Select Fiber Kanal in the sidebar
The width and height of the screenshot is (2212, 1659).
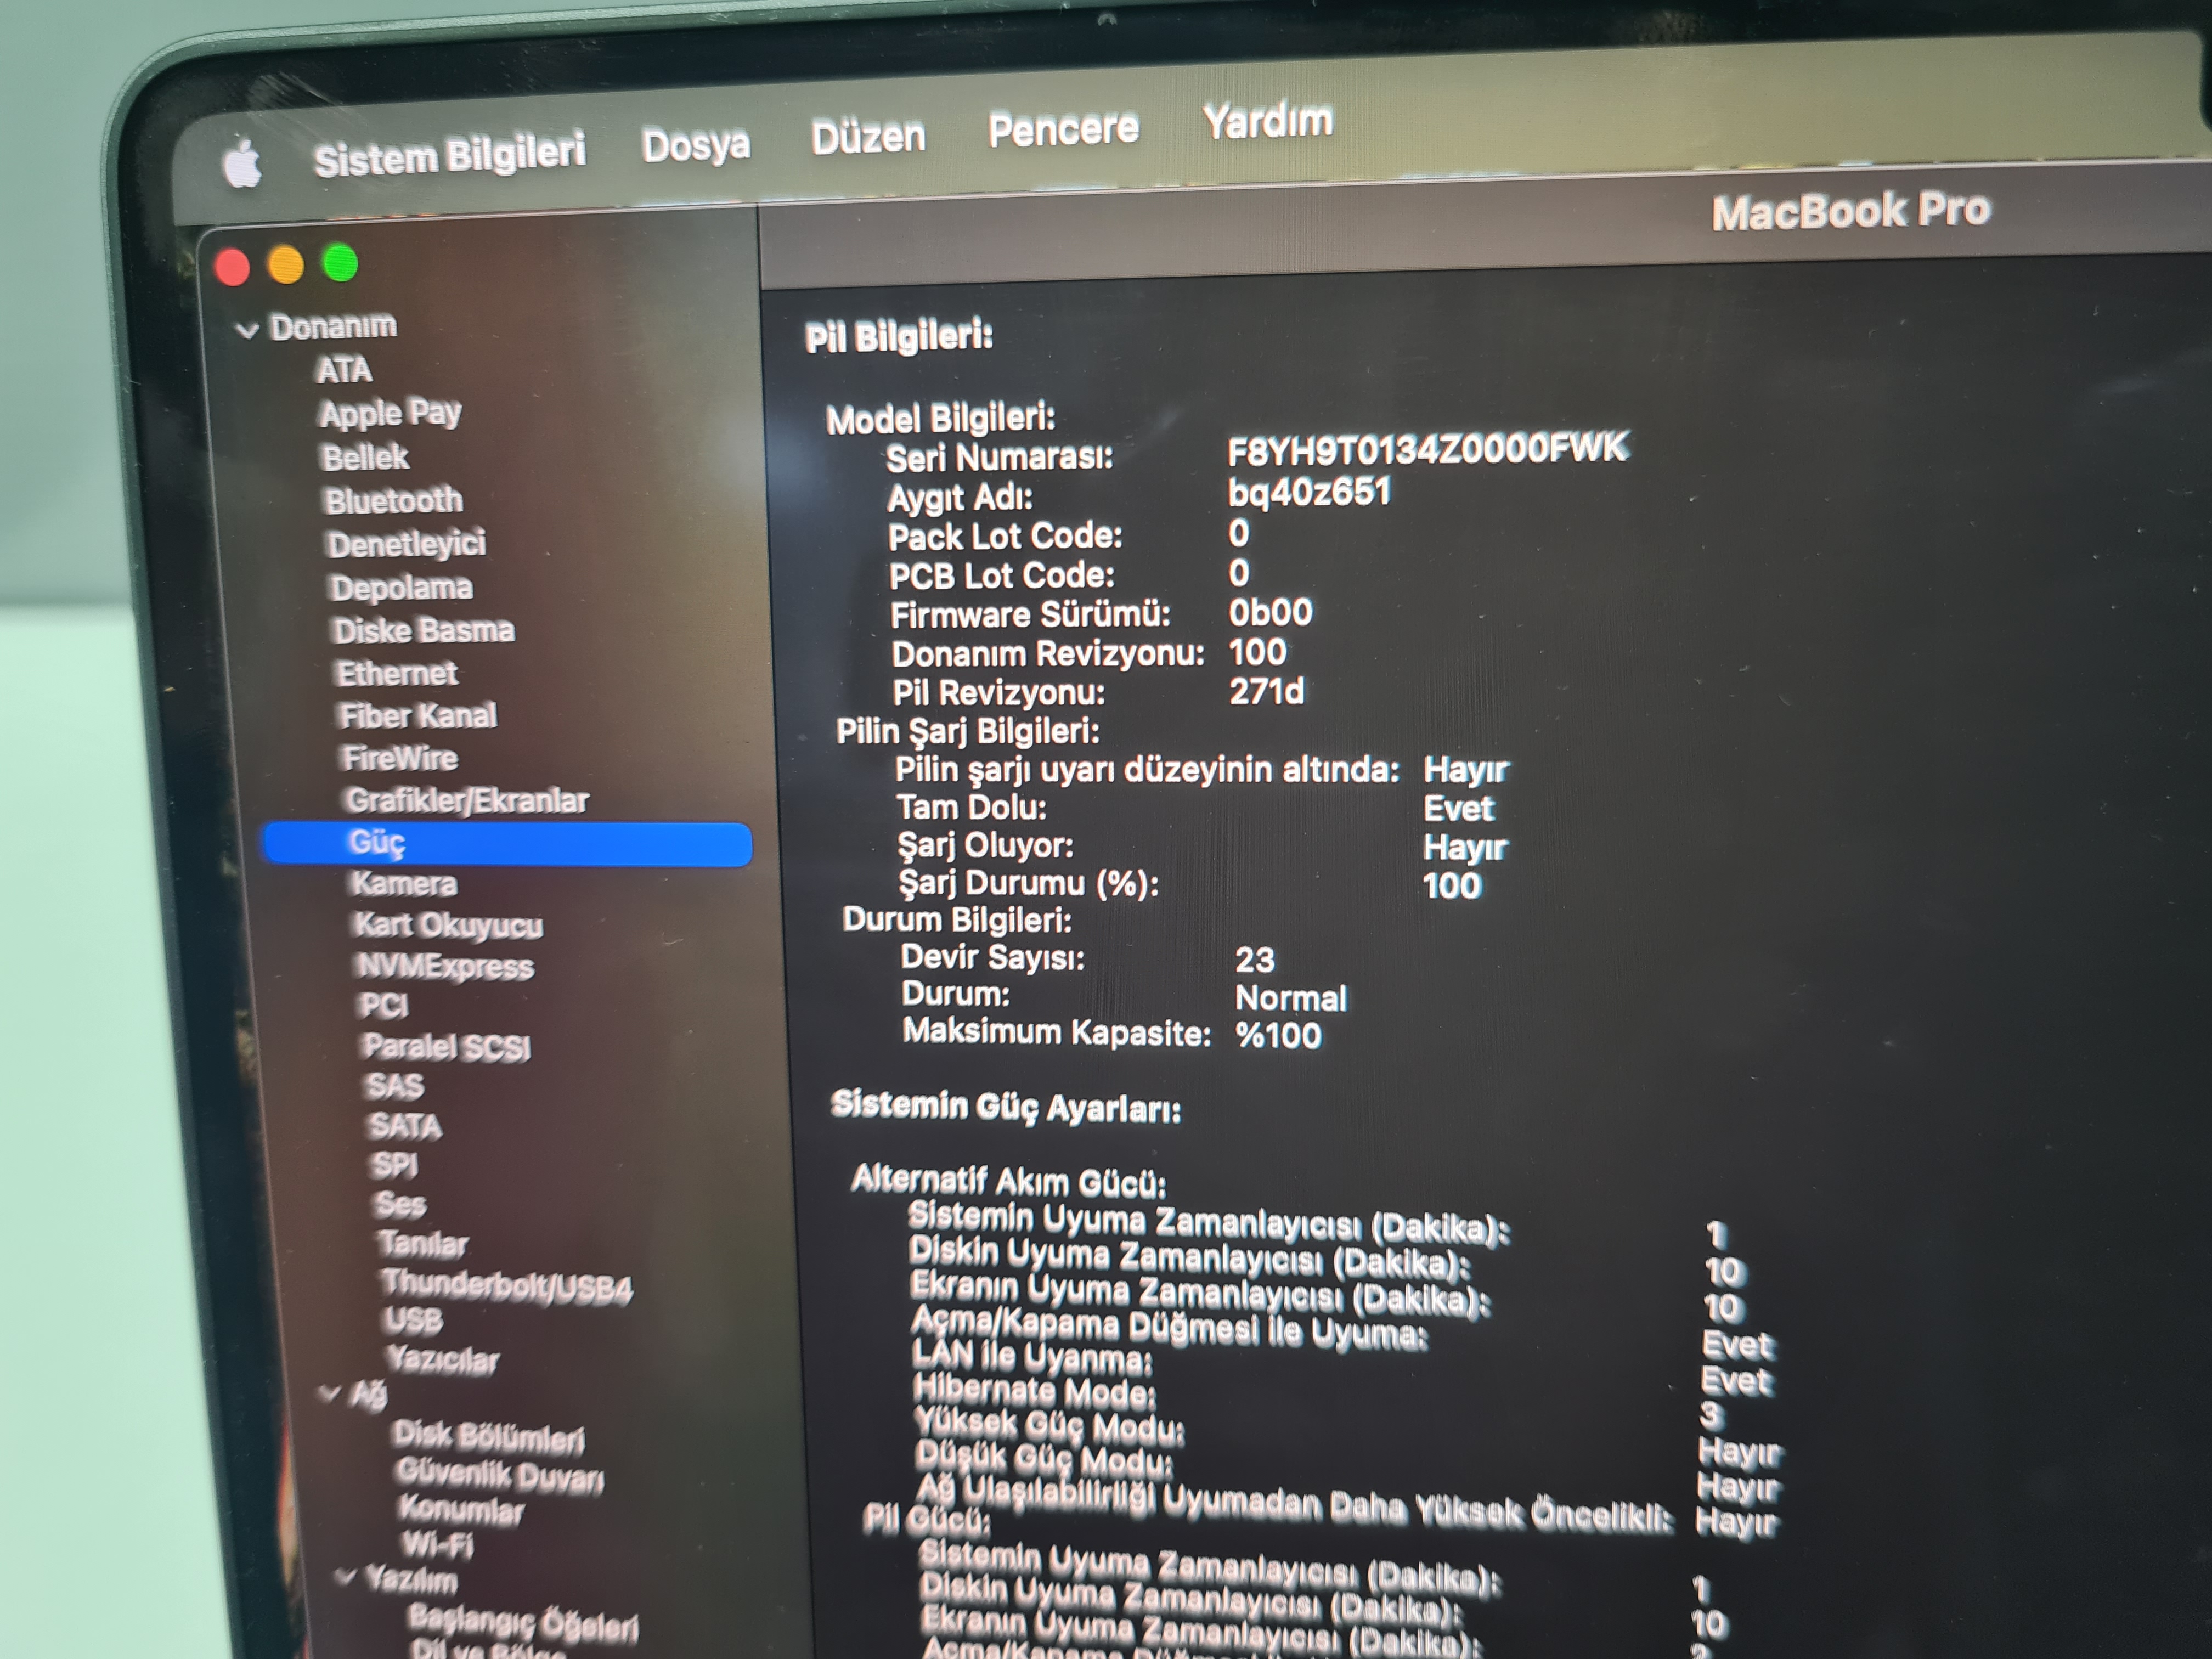(418, 716)
